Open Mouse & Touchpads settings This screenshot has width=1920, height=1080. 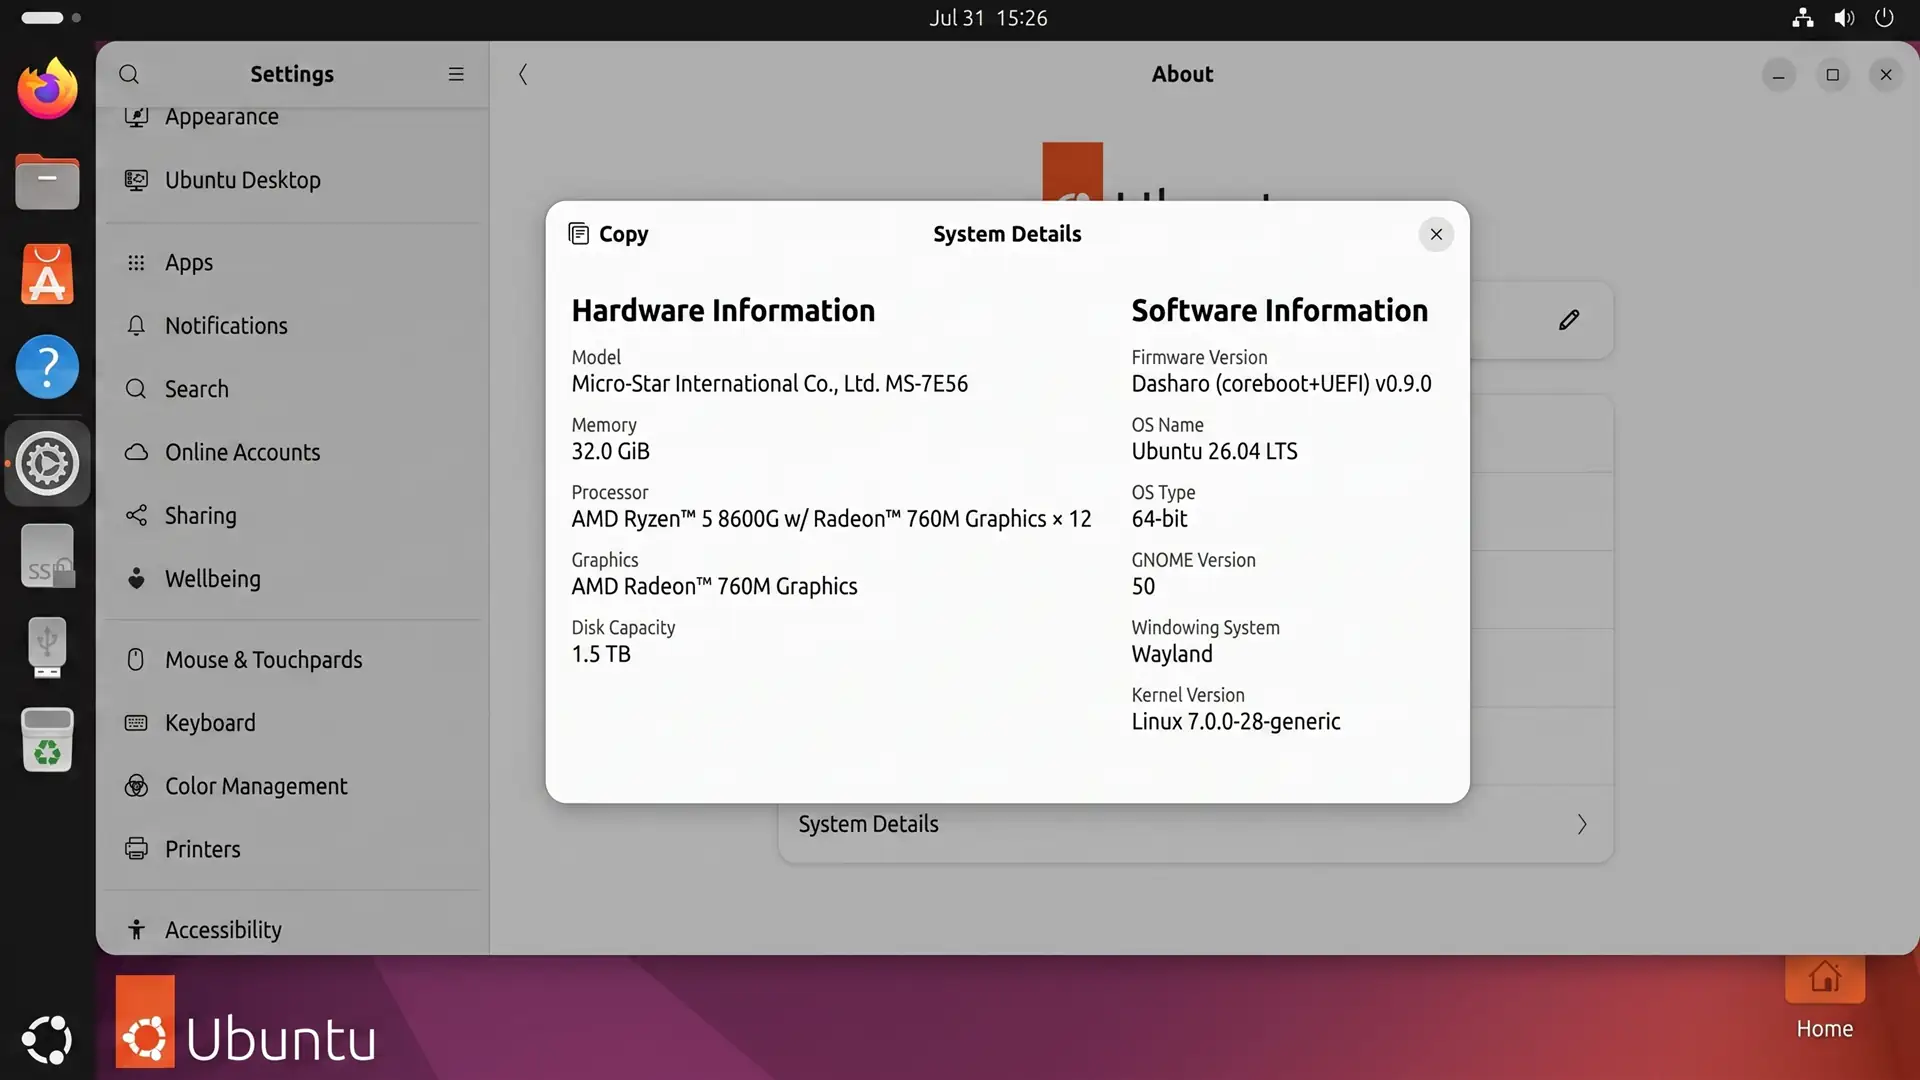point(292,659)
